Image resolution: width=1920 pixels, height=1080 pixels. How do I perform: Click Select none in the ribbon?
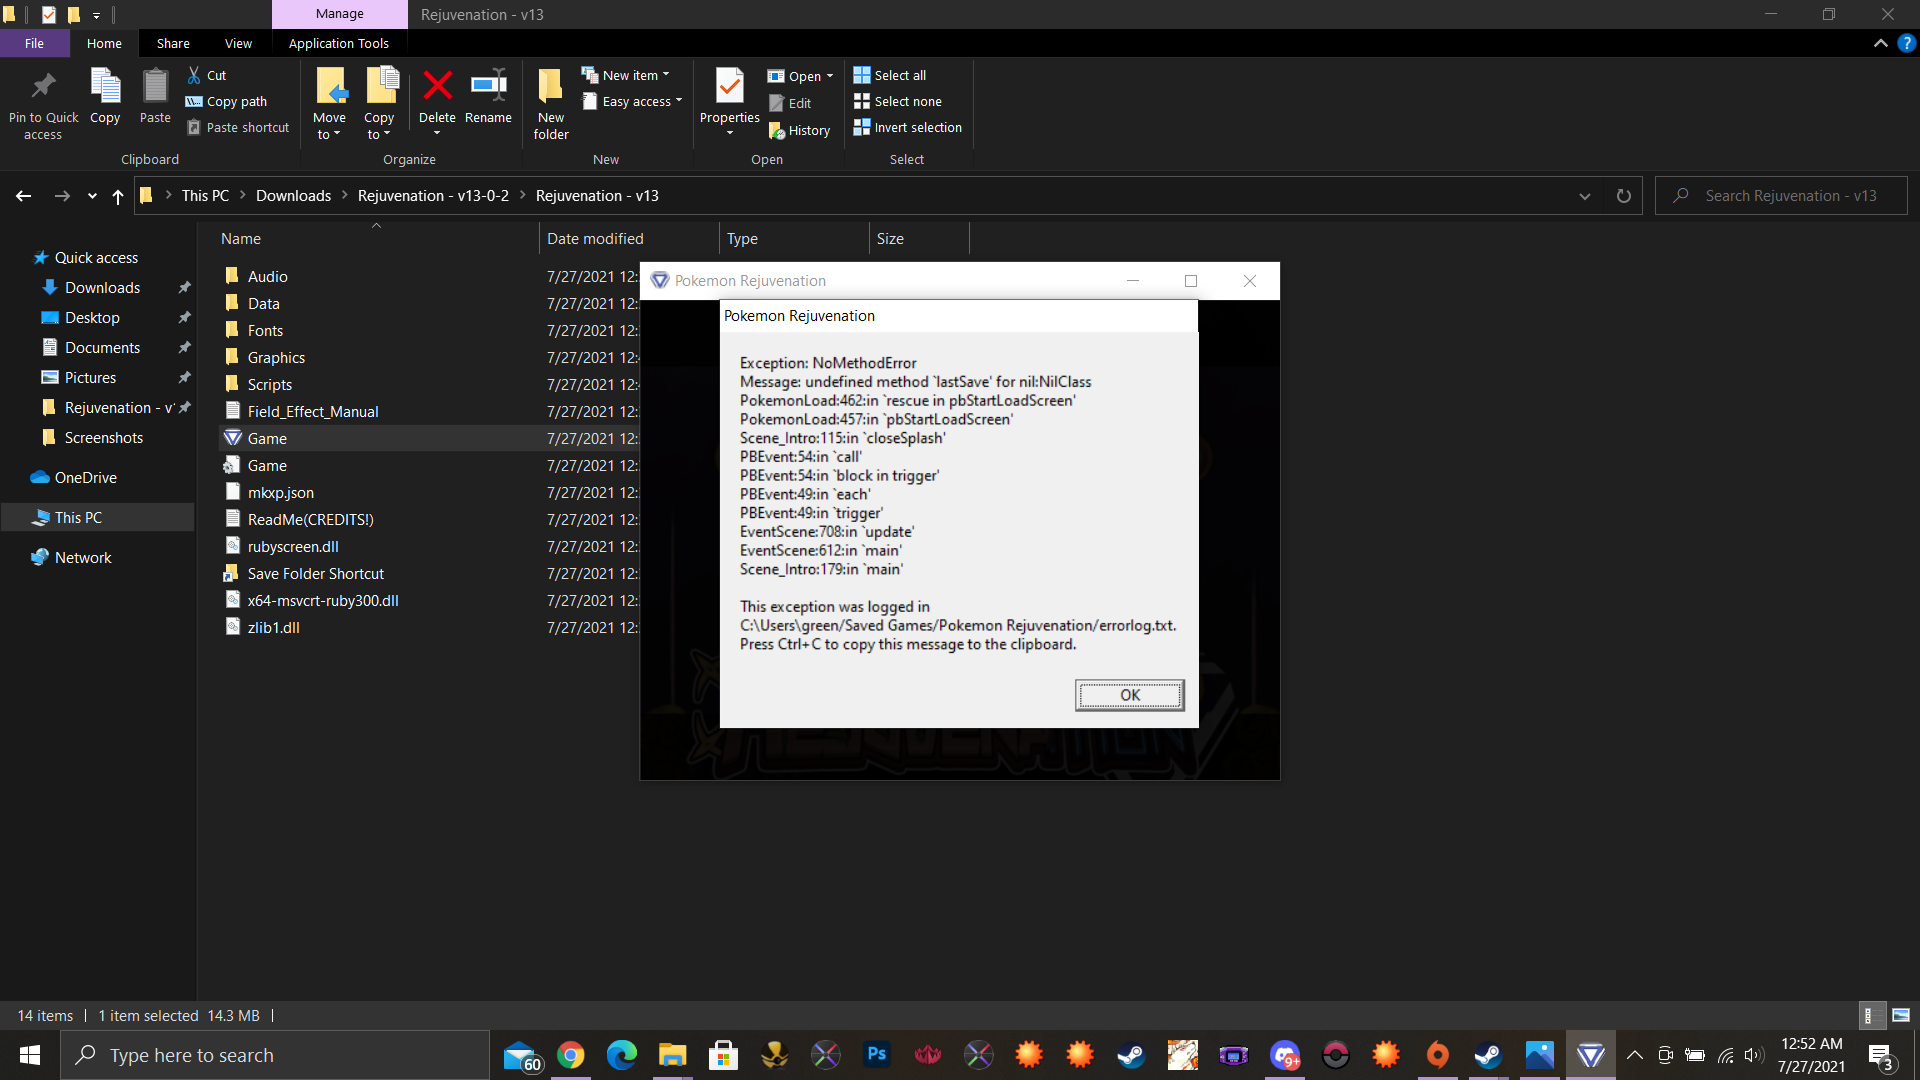pos(898,101)
